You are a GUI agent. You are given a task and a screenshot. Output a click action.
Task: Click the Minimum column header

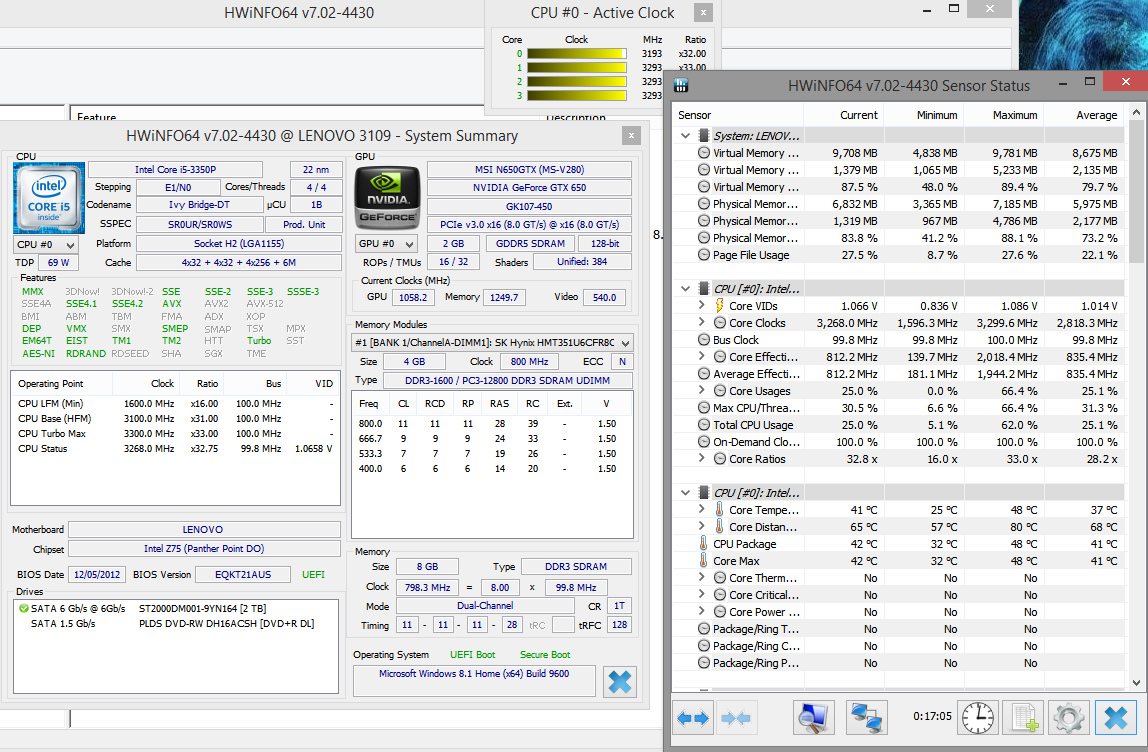click(x=923, y=115)
